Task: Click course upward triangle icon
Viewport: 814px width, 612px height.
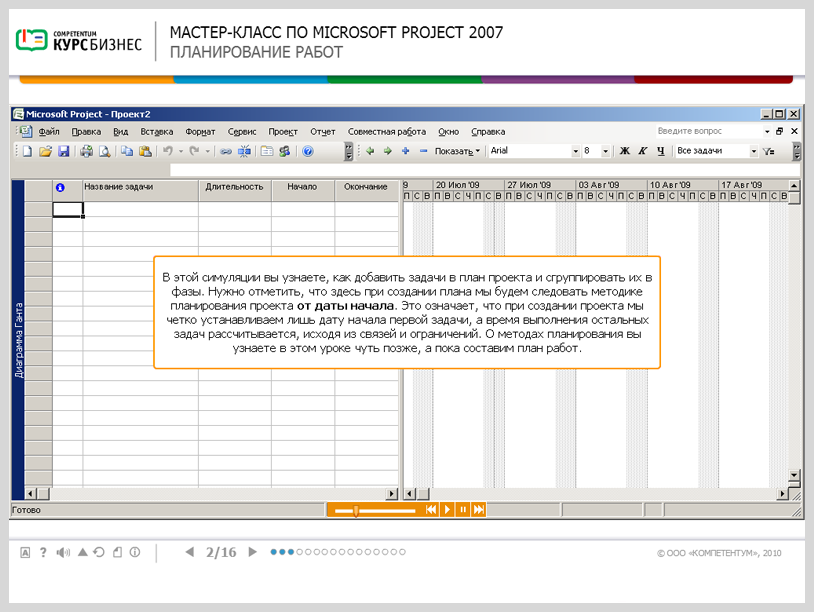Action: pyautogui.click(x=83, y=552)
